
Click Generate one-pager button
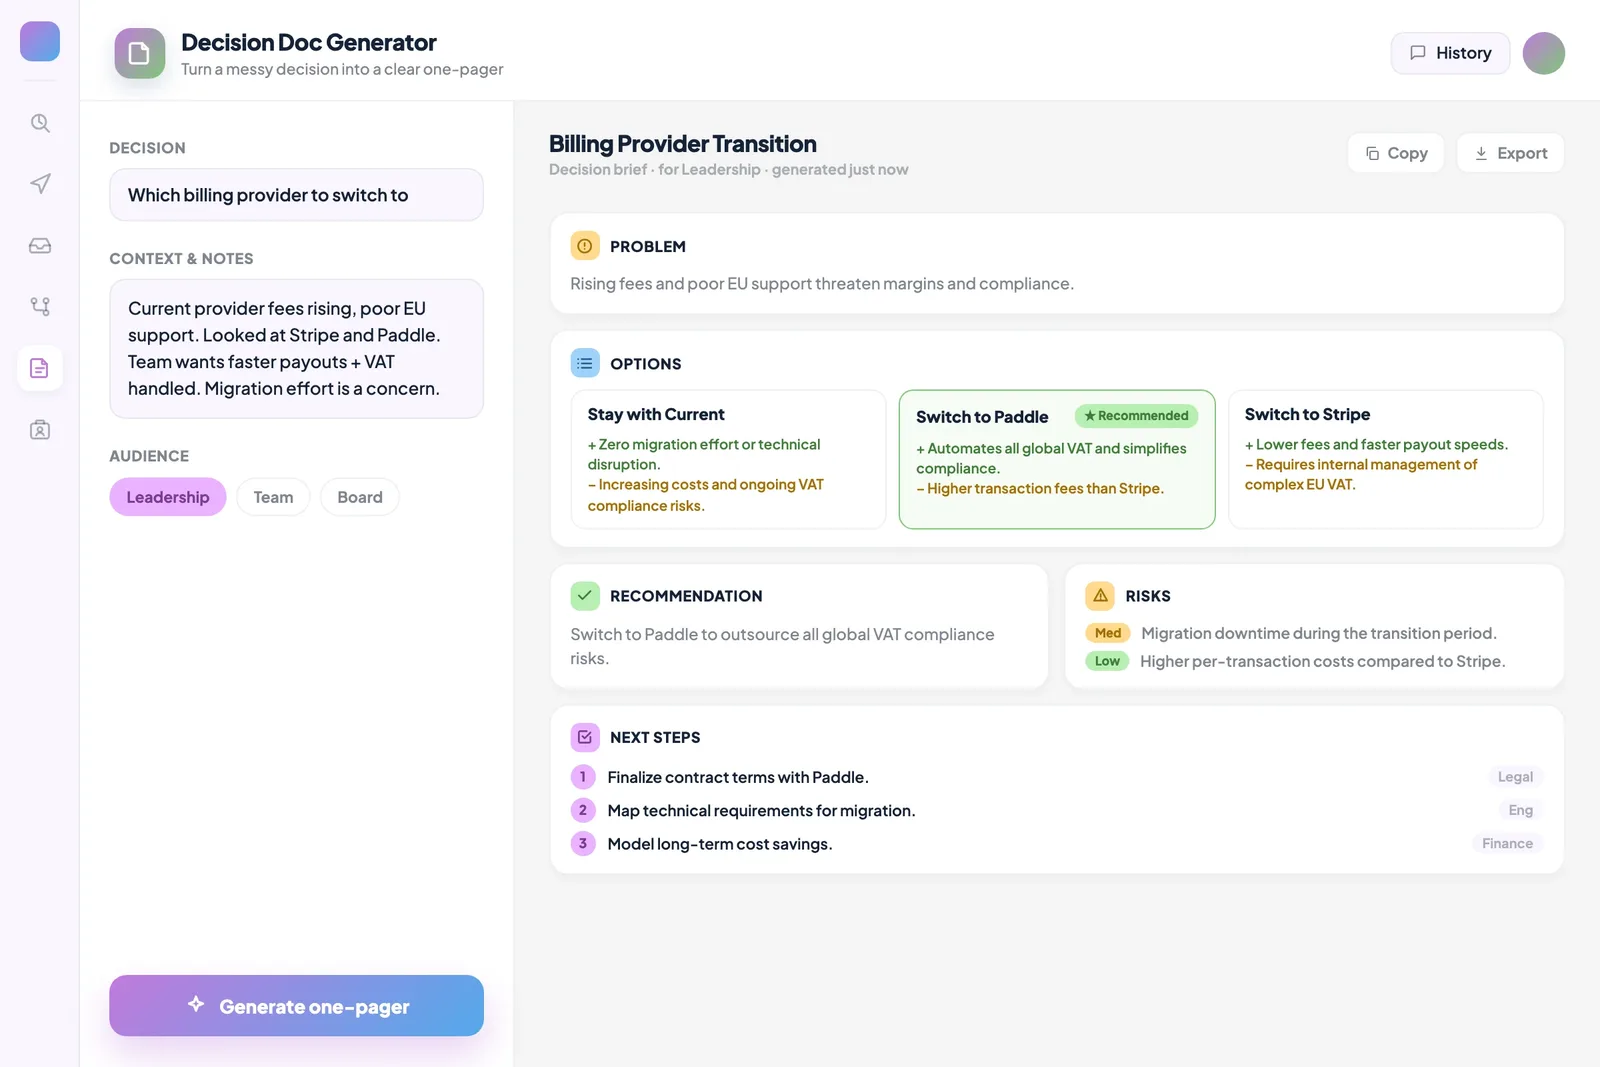[297, 1006]
